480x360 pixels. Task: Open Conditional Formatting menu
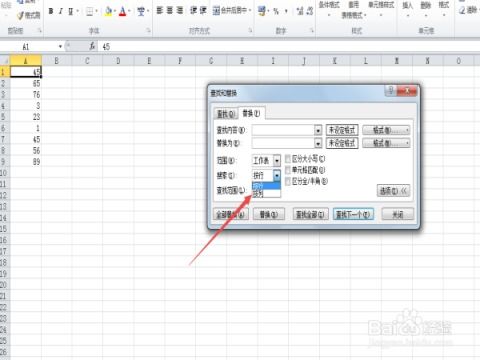pyautogui.click(x=329, y=8)
